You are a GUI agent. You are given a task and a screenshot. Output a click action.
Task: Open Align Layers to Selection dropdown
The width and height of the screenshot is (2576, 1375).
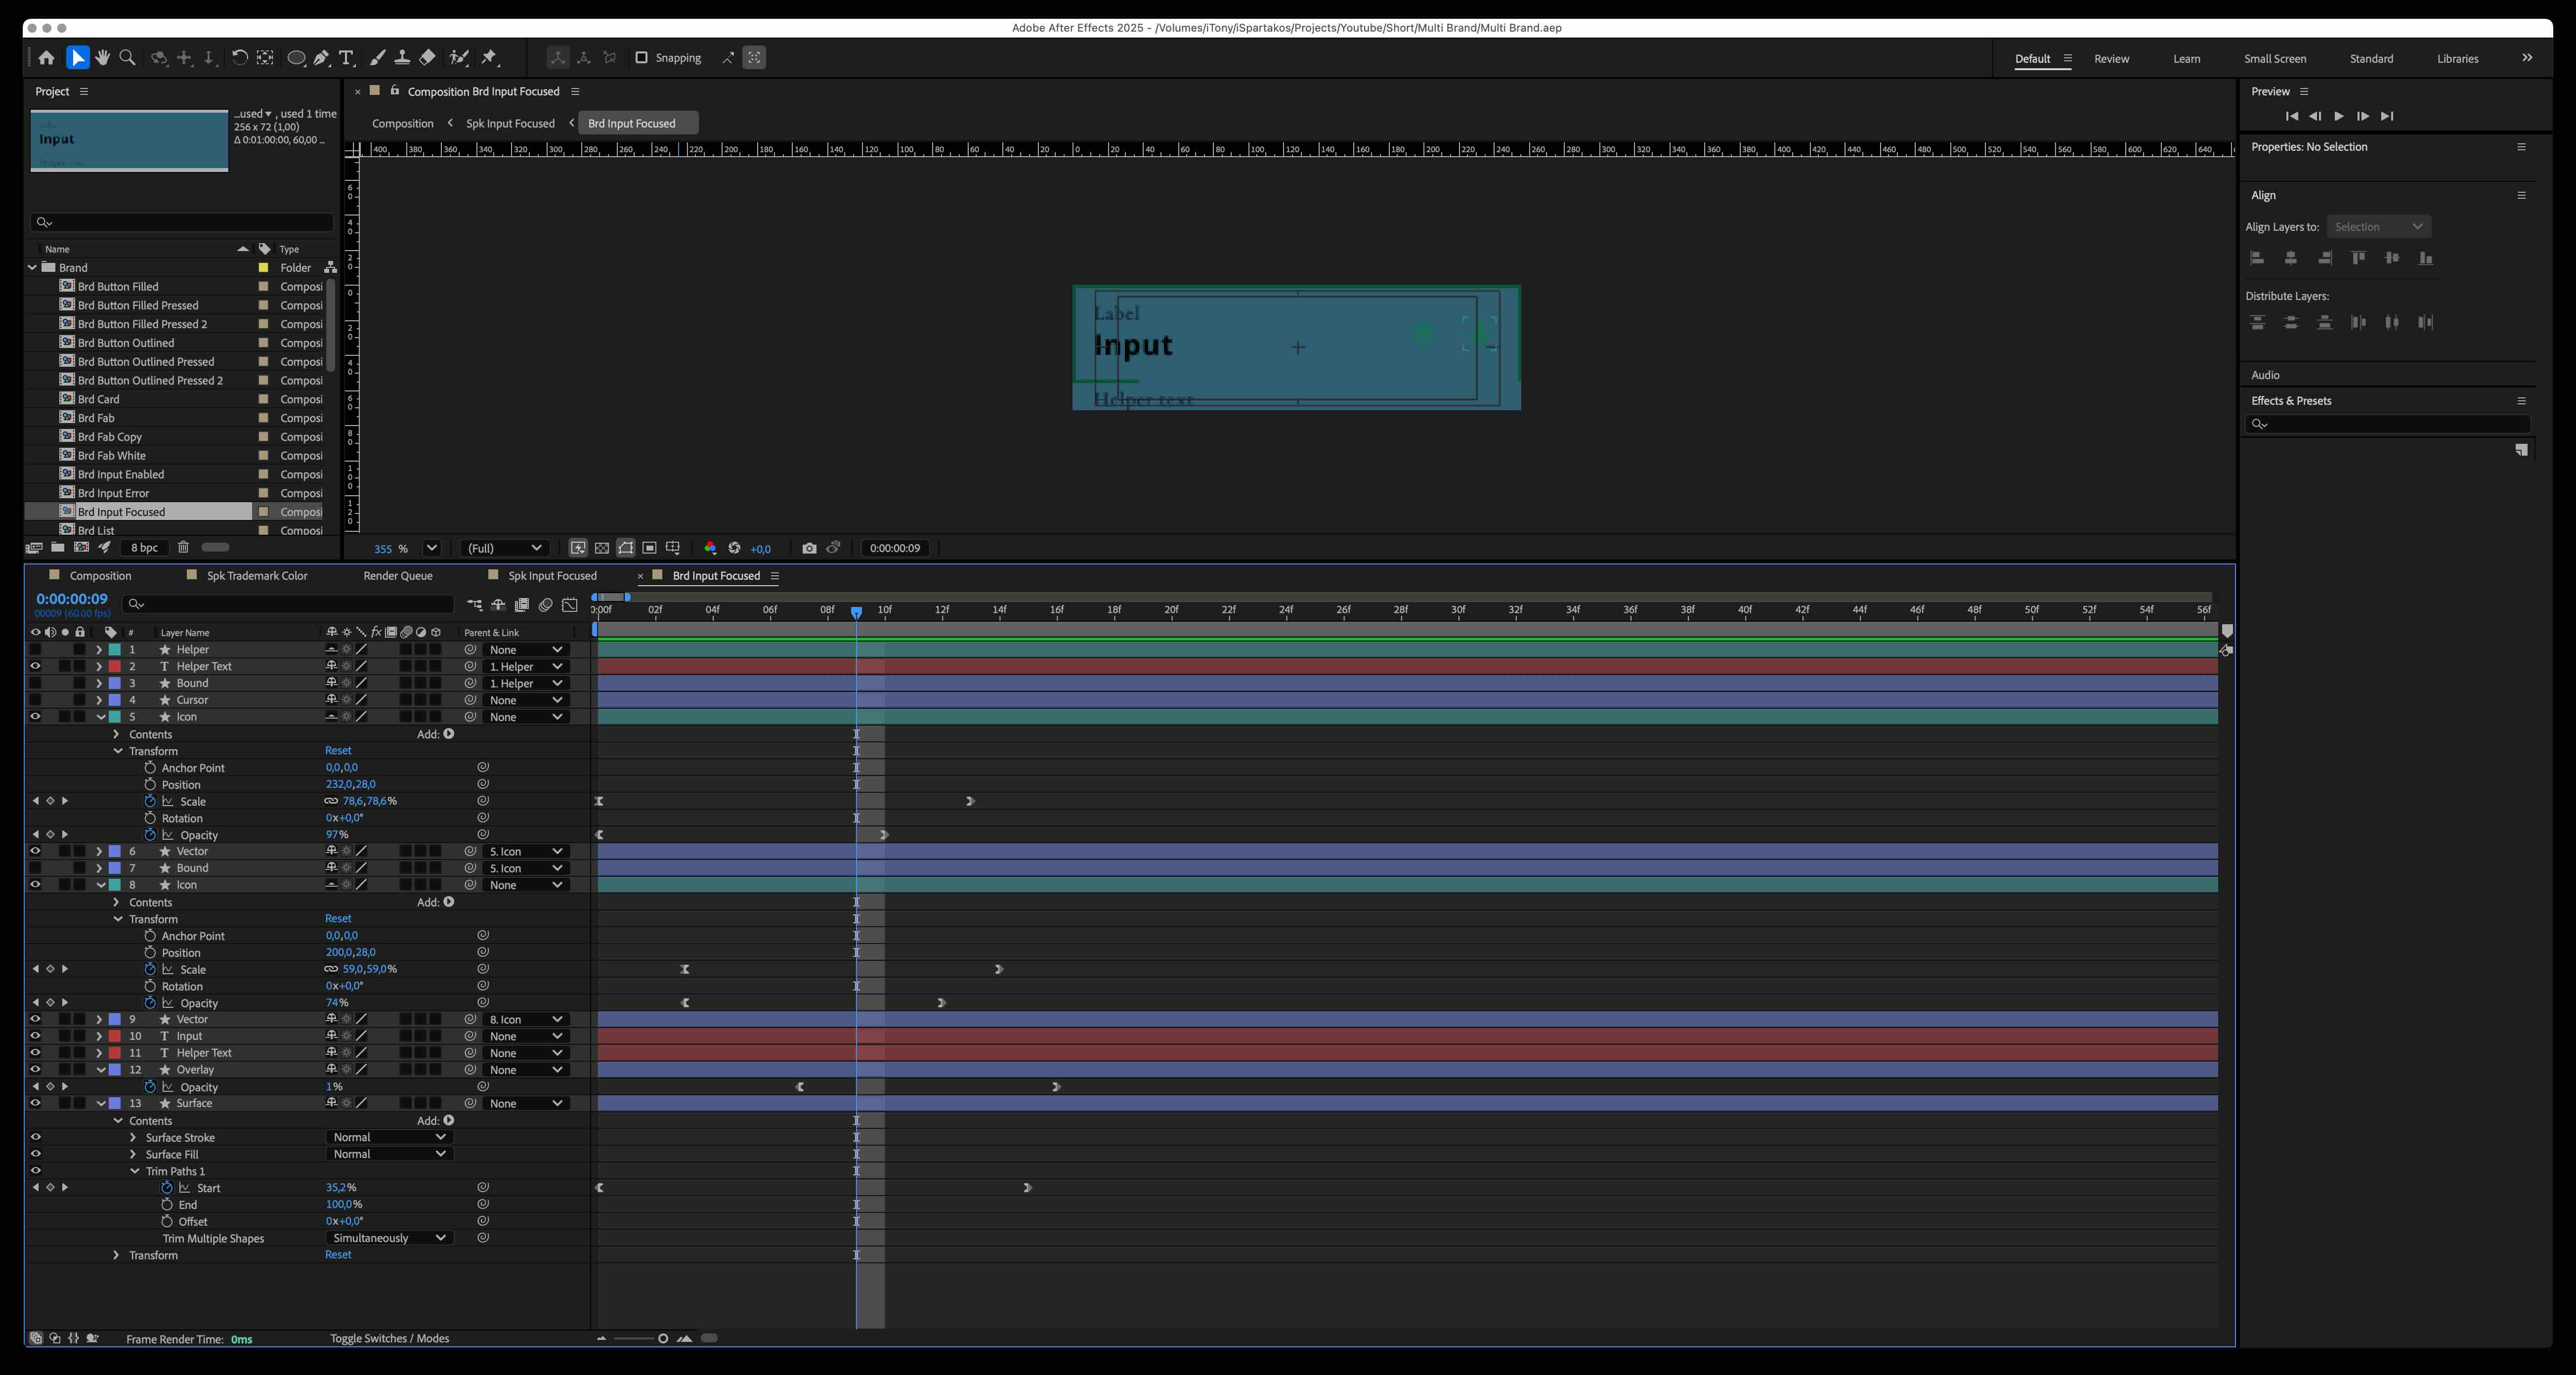(2378, 227)
